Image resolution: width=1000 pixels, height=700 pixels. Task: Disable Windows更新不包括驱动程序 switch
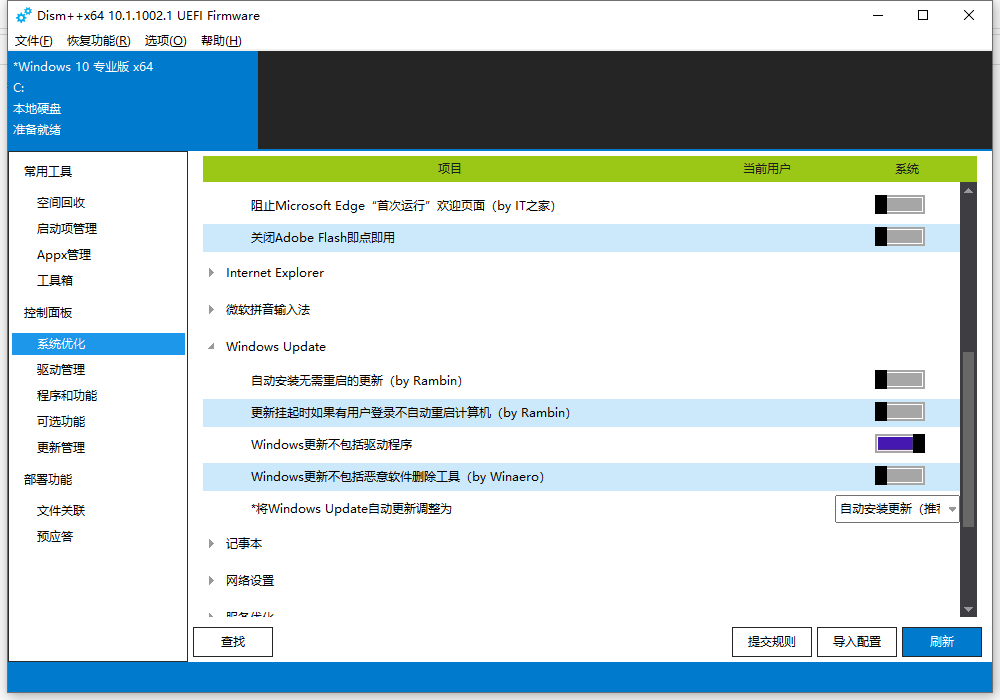pyautogui.click(x=899, y=444)
